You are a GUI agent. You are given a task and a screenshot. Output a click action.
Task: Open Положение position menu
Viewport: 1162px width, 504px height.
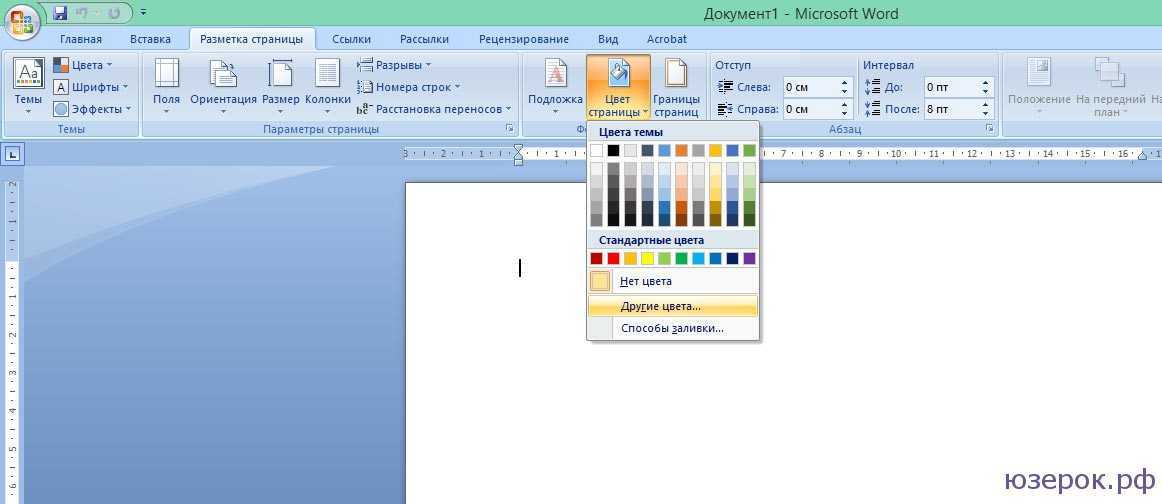(x=1039, y=86)
